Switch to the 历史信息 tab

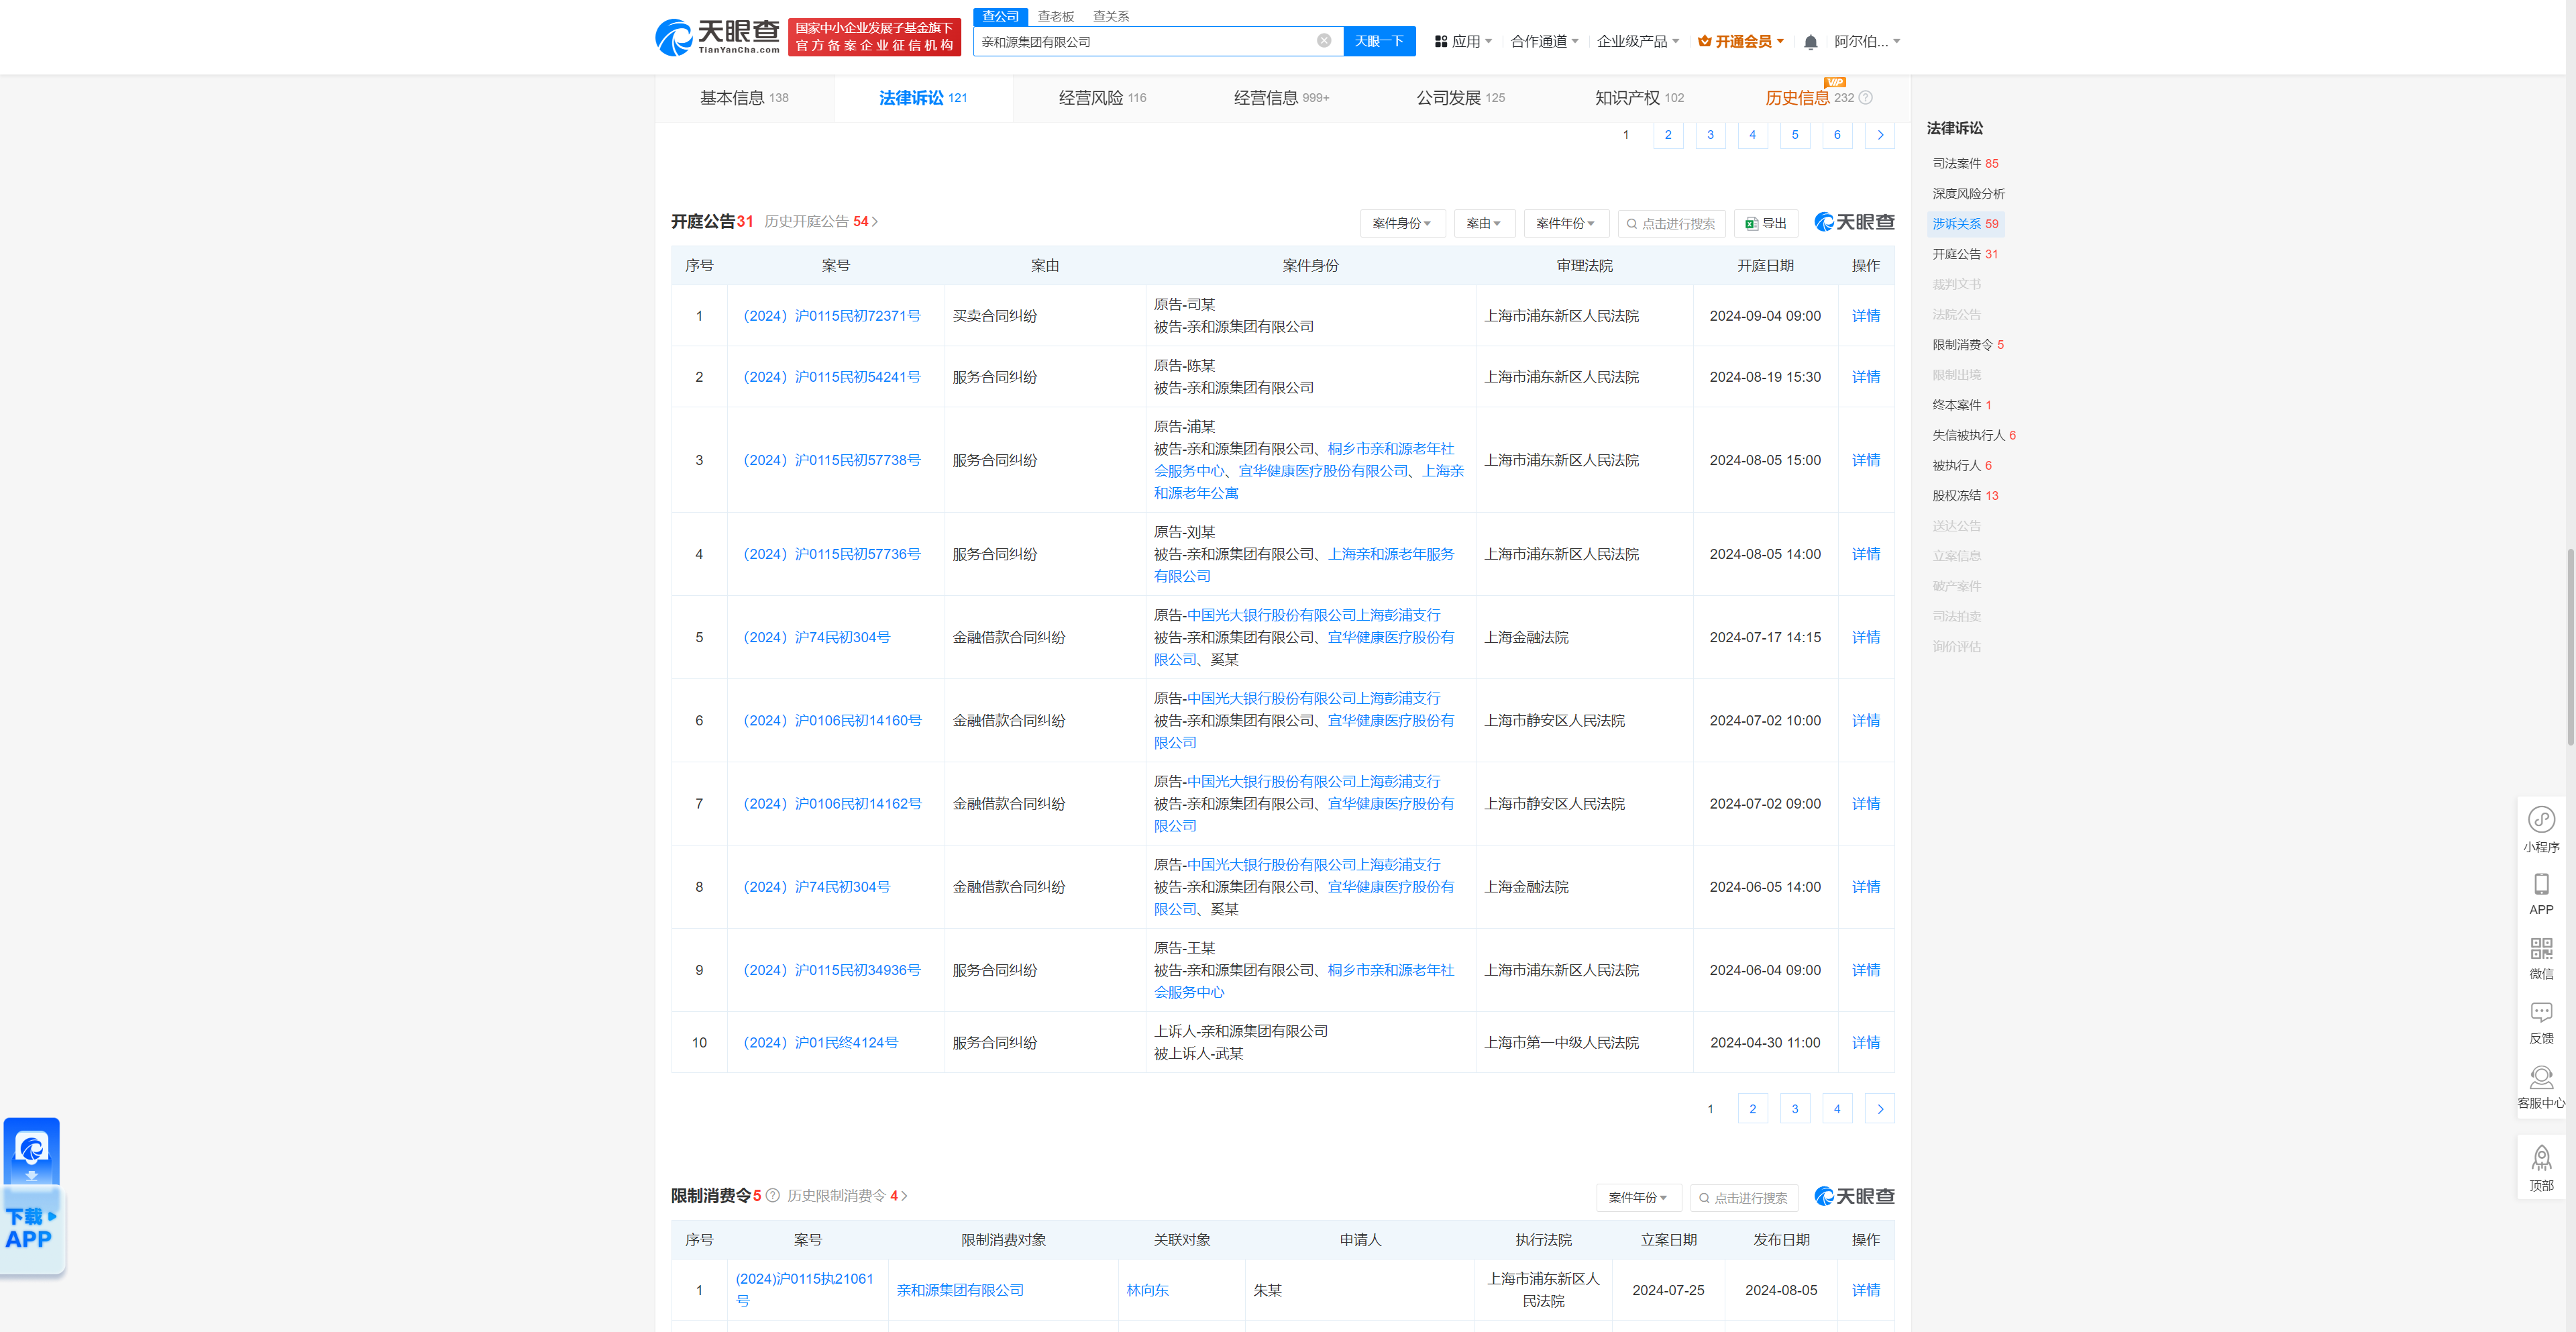1797,98
